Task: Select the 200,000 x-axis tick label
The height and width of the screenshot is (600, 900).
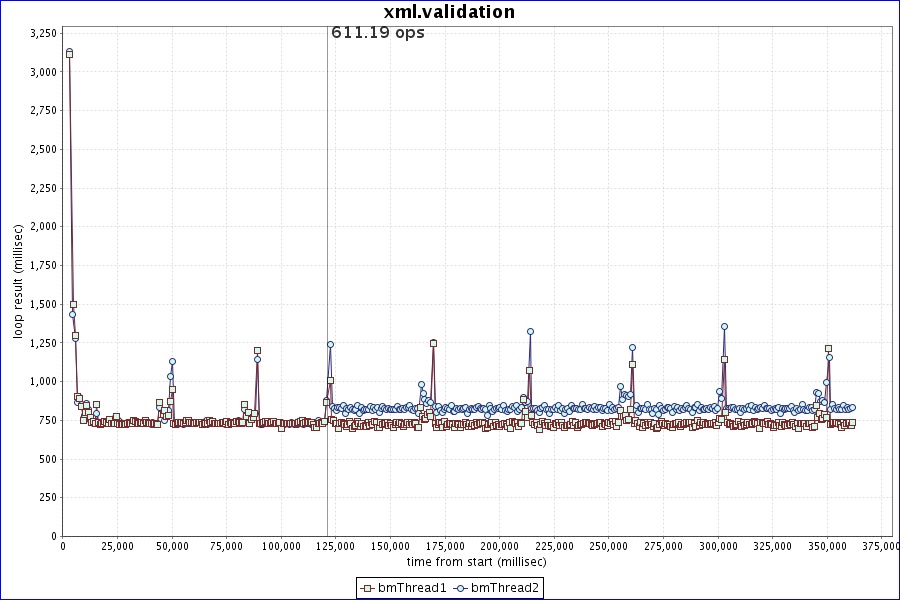Action: pyautogui.click(x=499, y=546)
